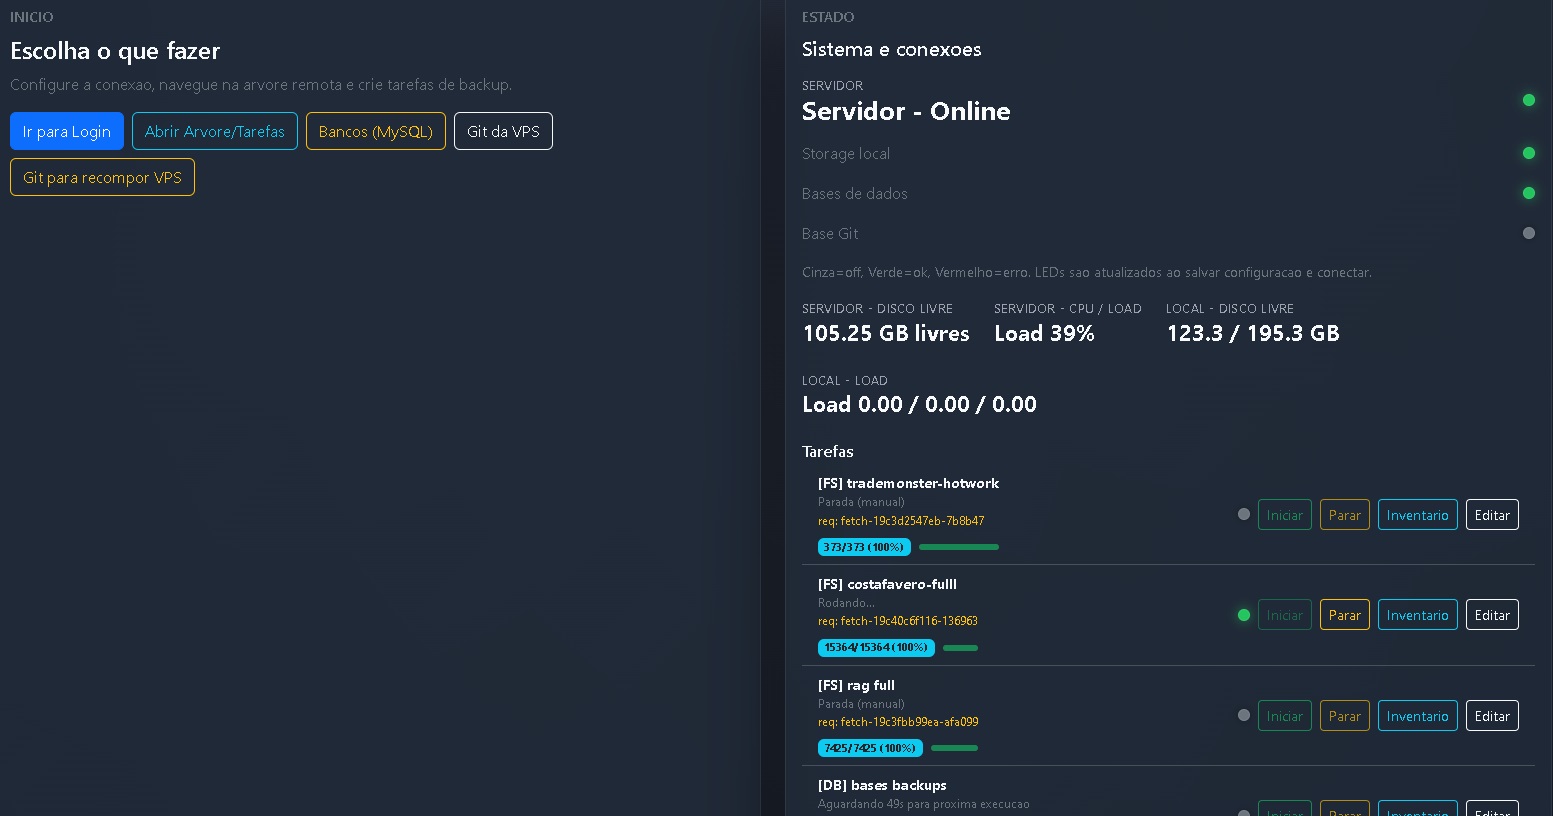Start the trademonster-hotwork task with Iniciar
The height and width of the screenshot is (816, 1553).
[x=1284, y=515]
